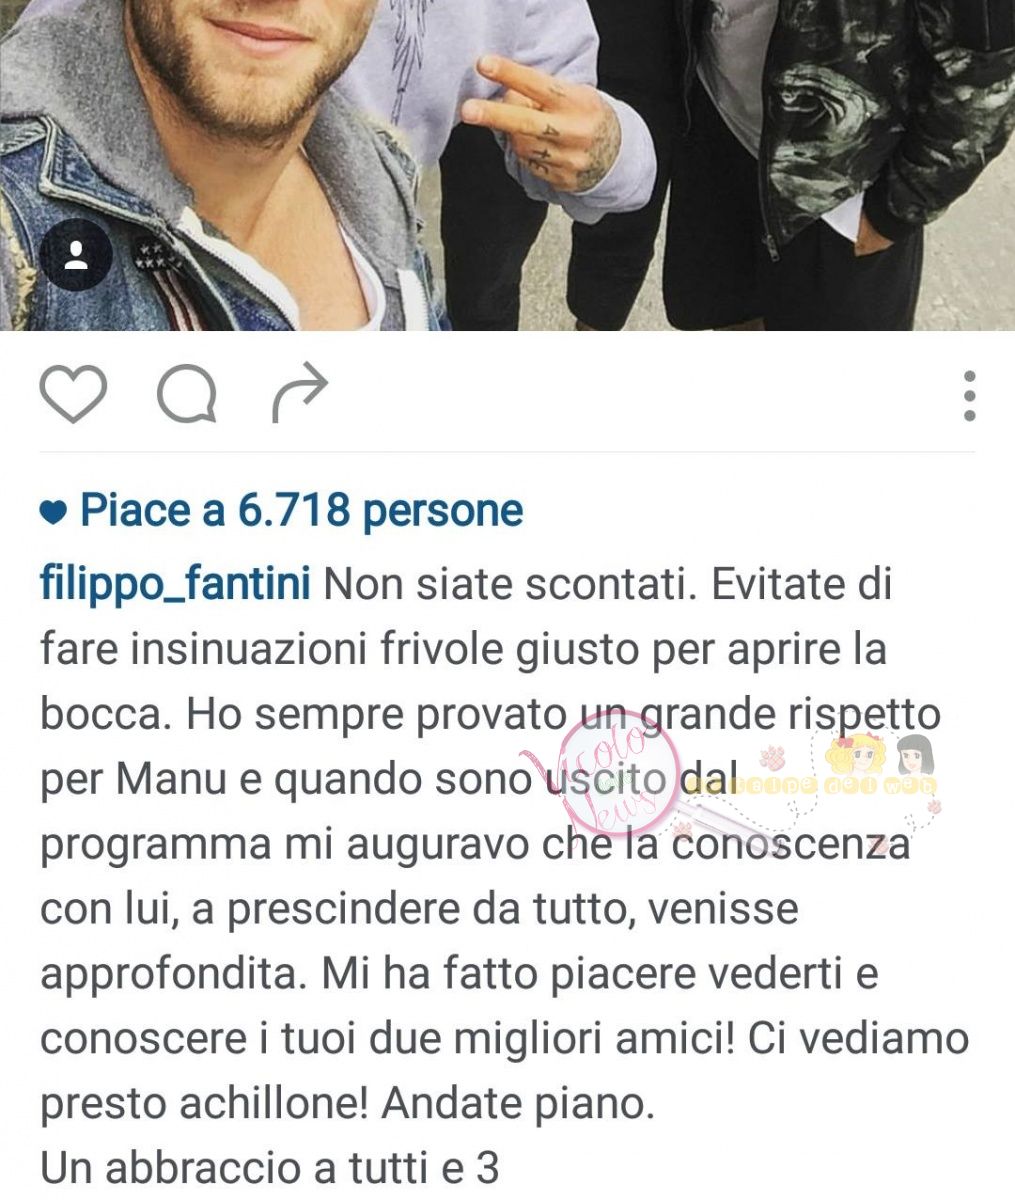Tap the share arrow icon
The height and width of the screenshot is (1200, 1015).
[300, 394]
